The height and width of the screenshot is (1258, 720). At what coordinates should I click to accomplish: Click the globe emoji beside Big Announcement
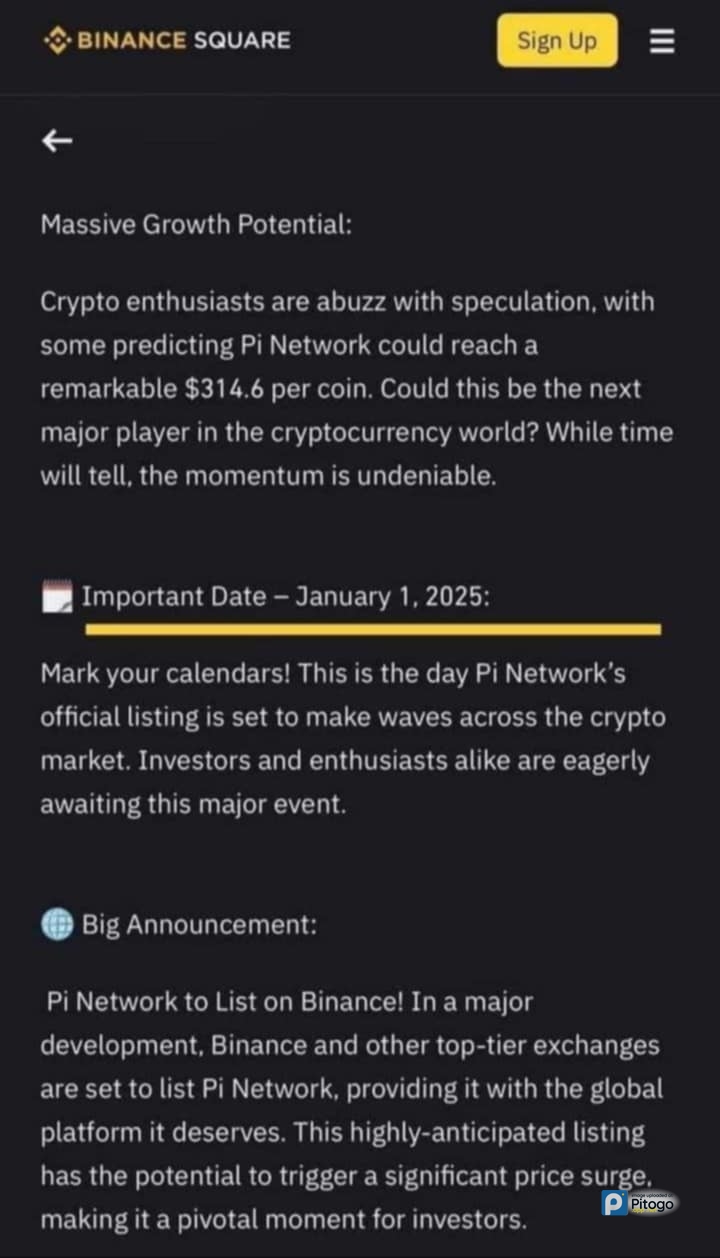coord(57,925)
